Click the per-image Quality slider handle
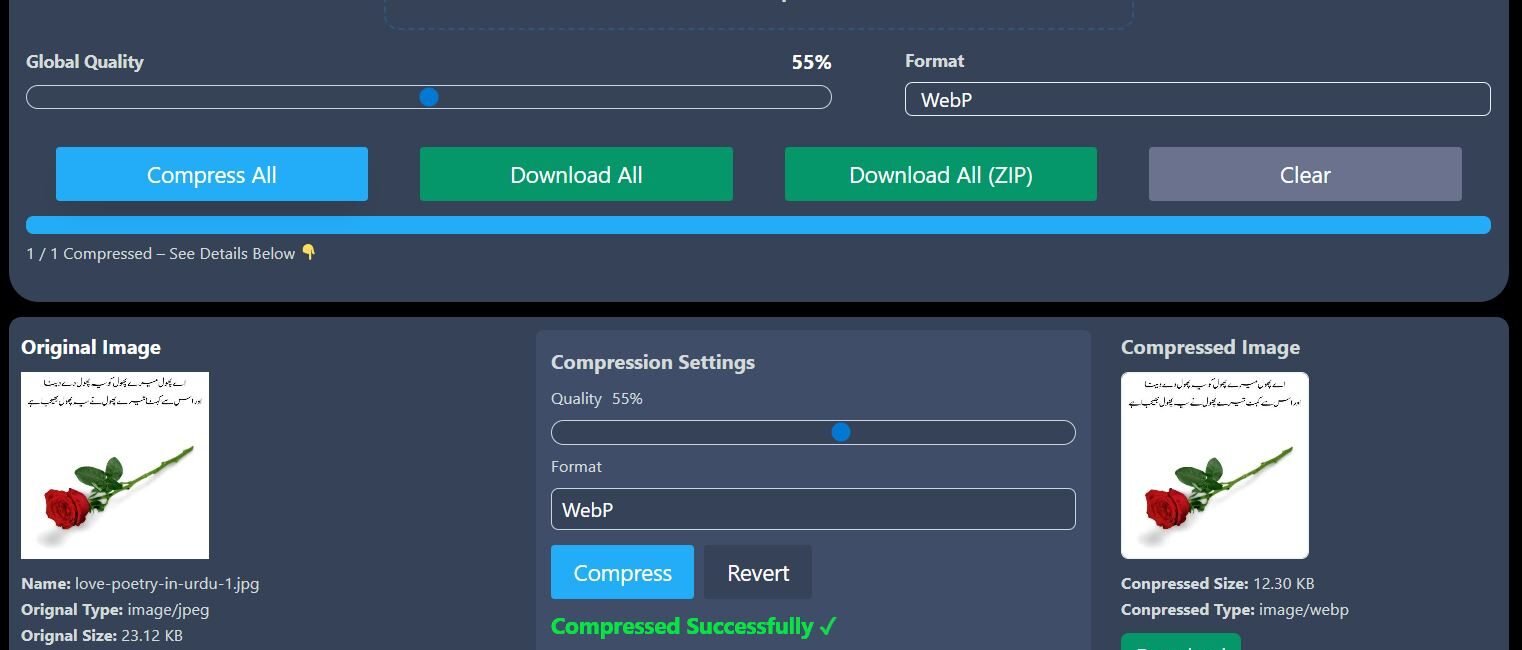 click(x=841, y=432)
